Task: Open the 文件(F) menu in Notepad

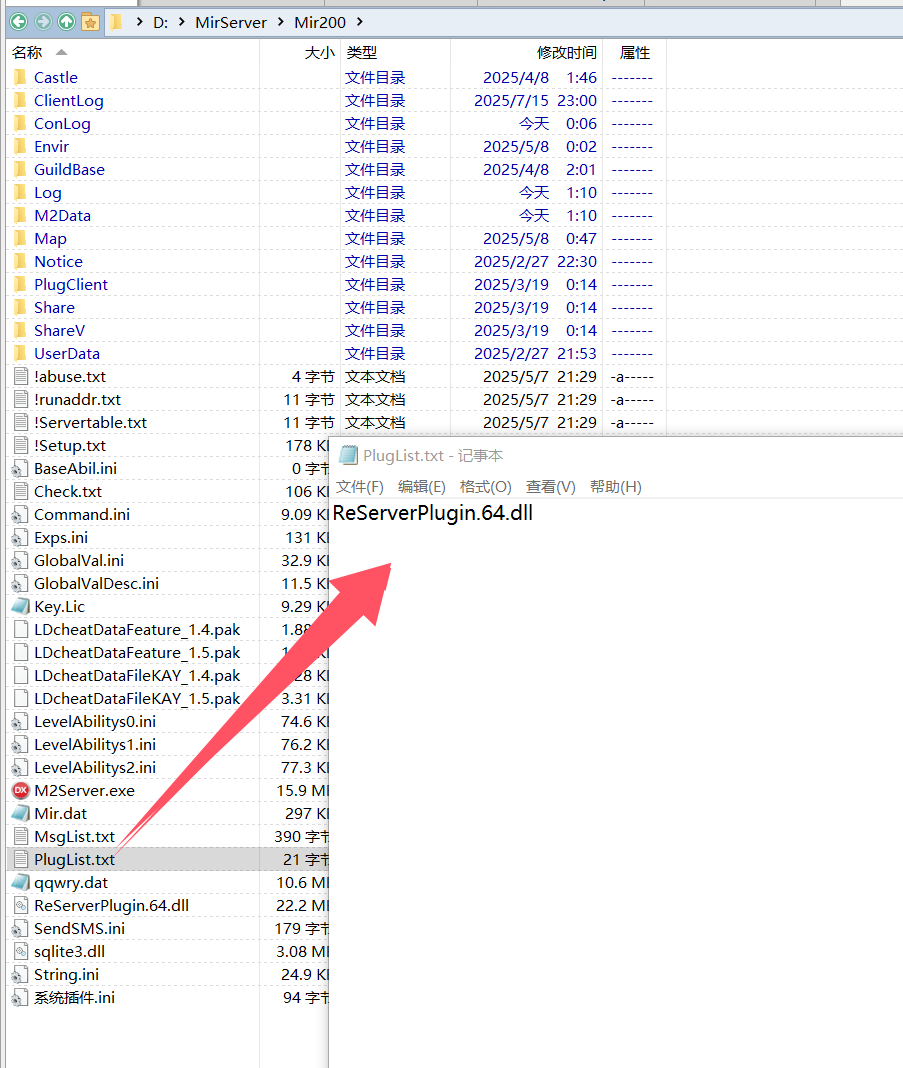Action: [x=359, y=487]
